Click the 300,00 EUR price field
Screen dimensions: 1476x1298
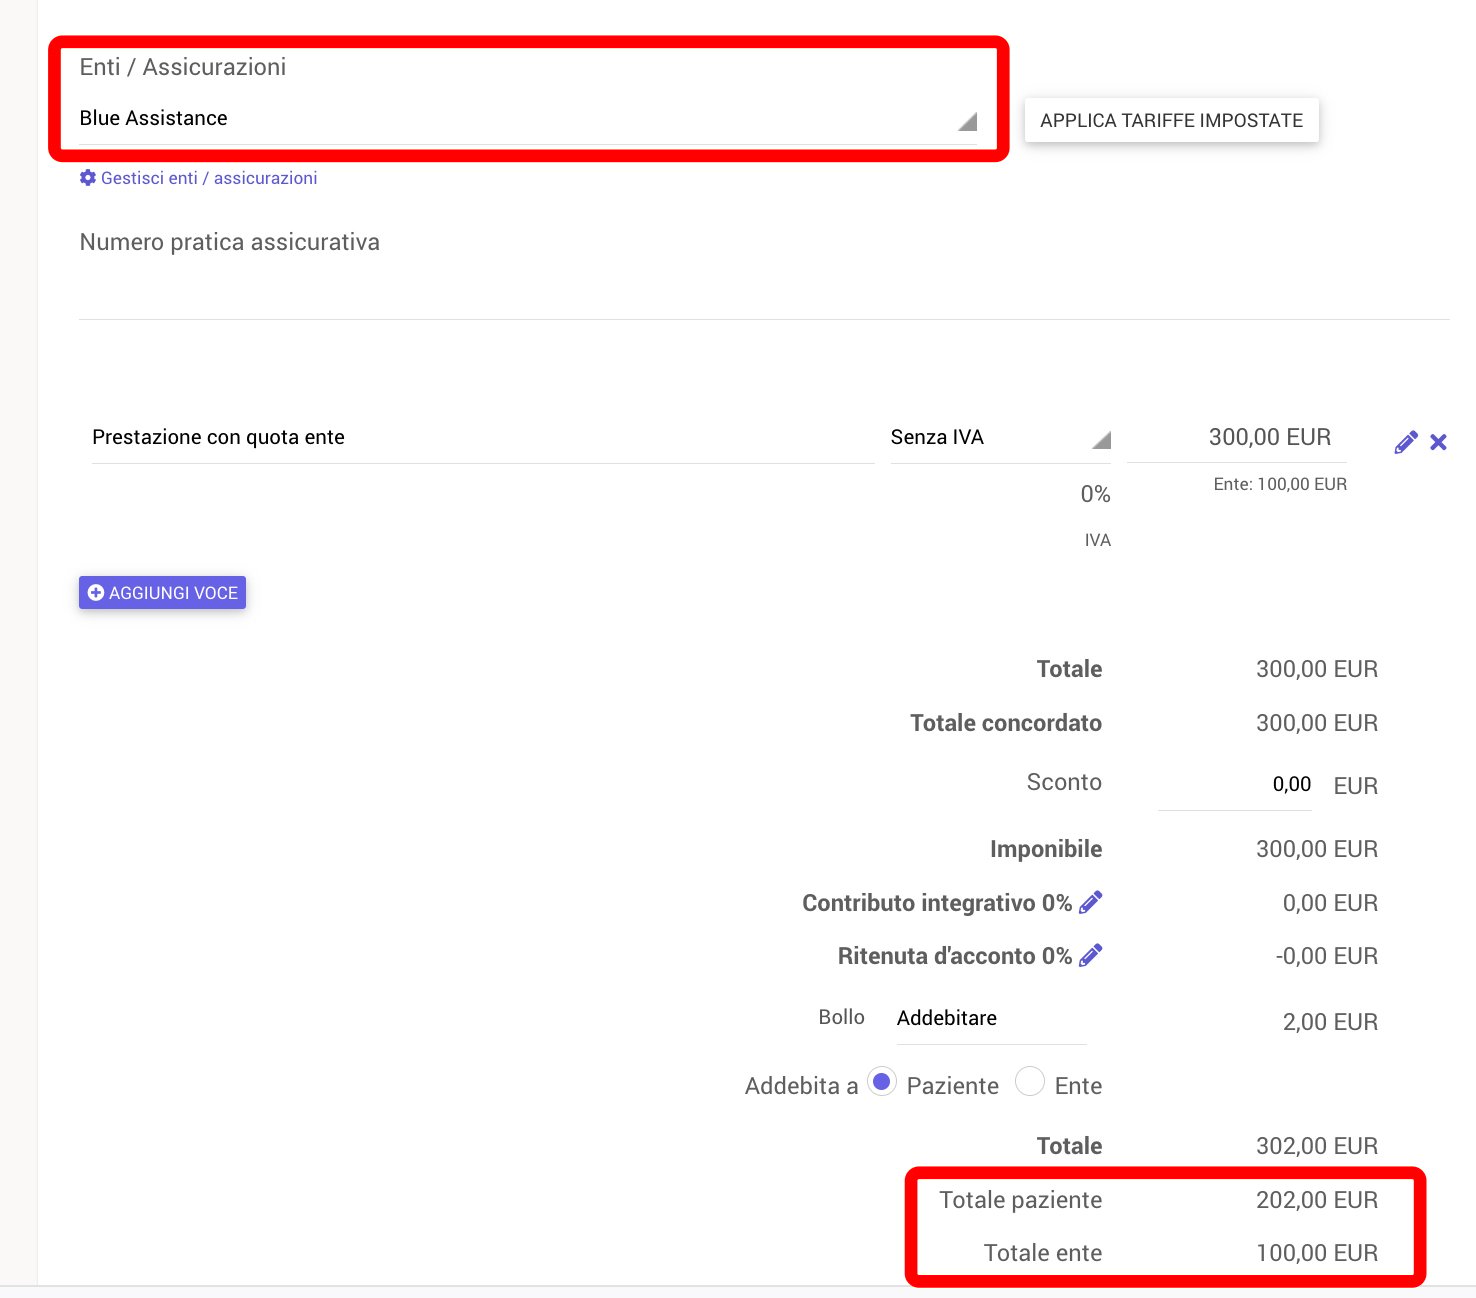[1237, 438]
